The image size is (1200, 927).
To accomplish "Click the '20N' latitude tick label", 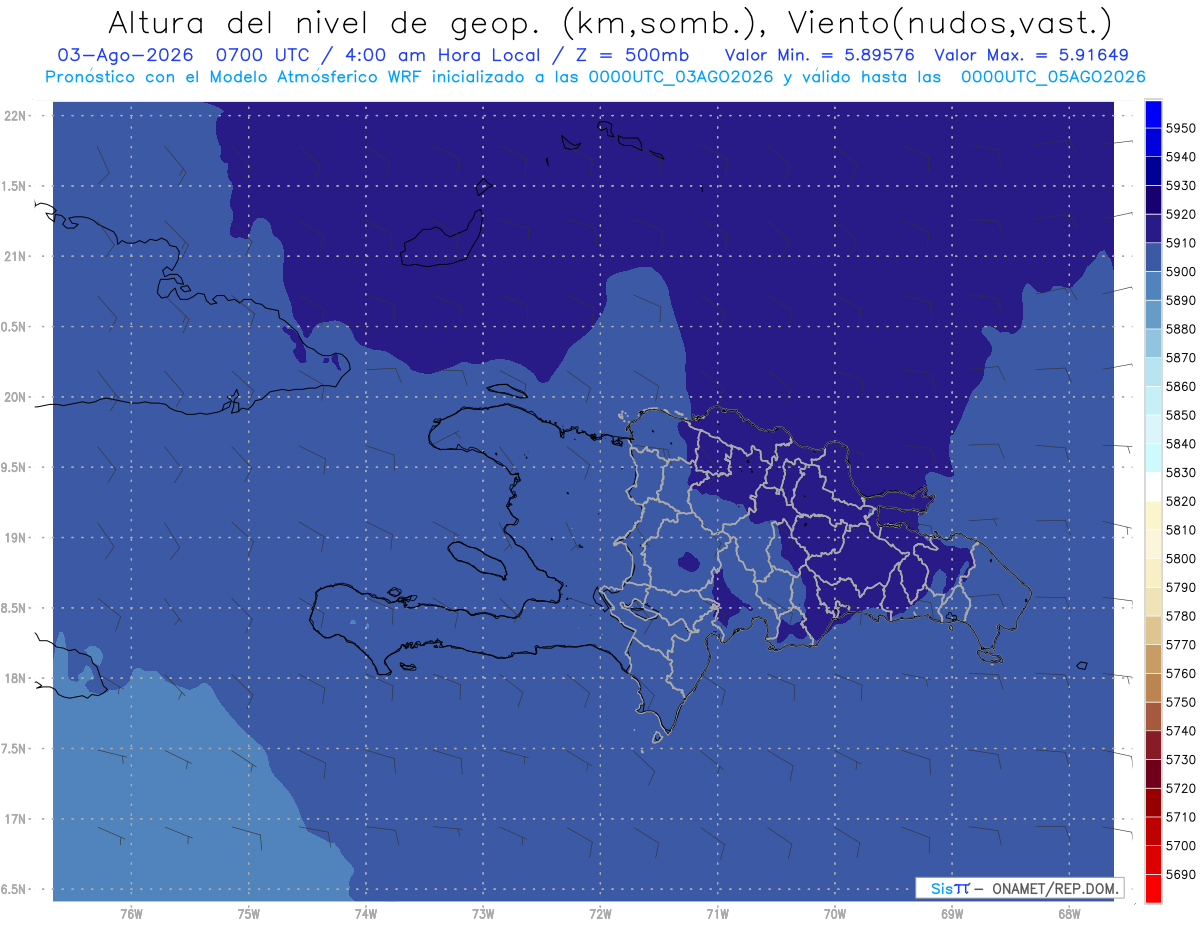I will point(15,397).
